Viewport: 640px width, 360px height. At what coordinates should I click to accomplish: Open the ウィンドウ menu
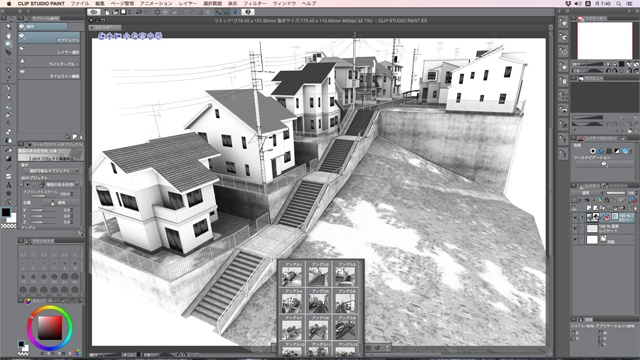[x=284, y=3]
